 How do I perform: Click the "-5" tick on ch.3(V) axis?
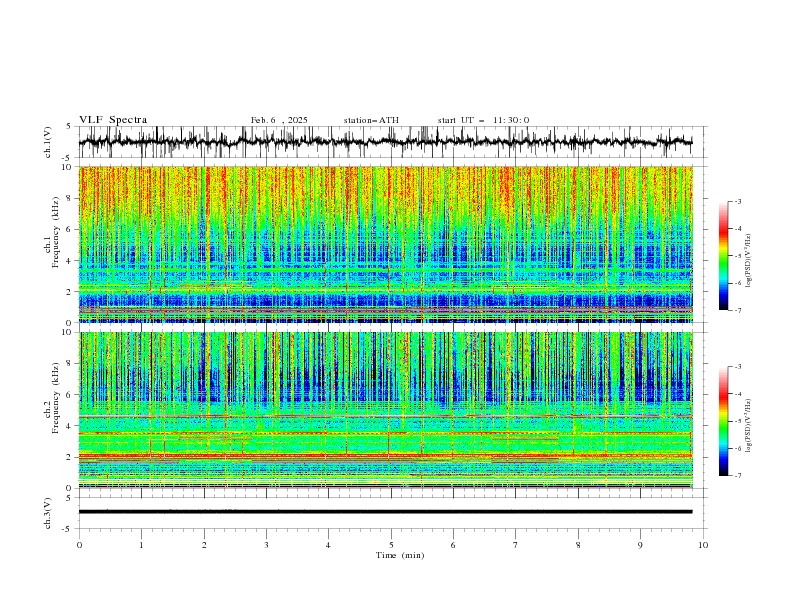coord(68,529)
